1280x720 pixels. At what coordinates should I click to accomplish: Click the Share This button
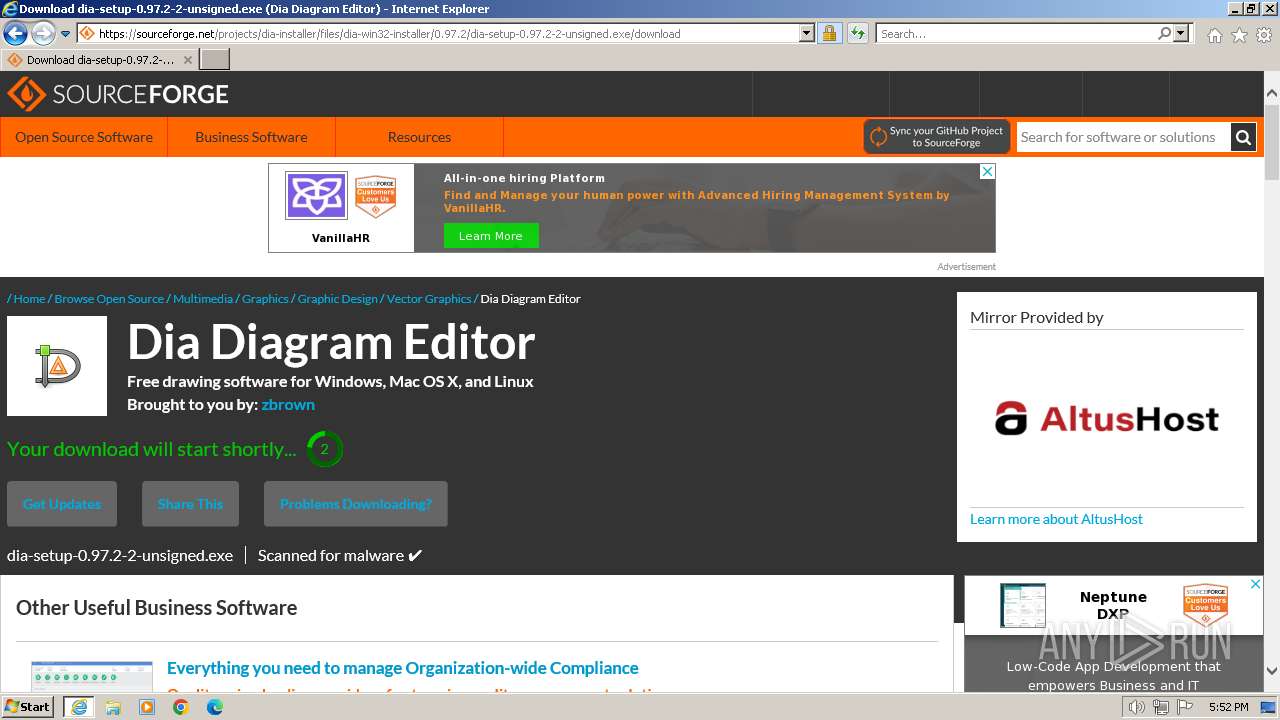click(190, 504)
